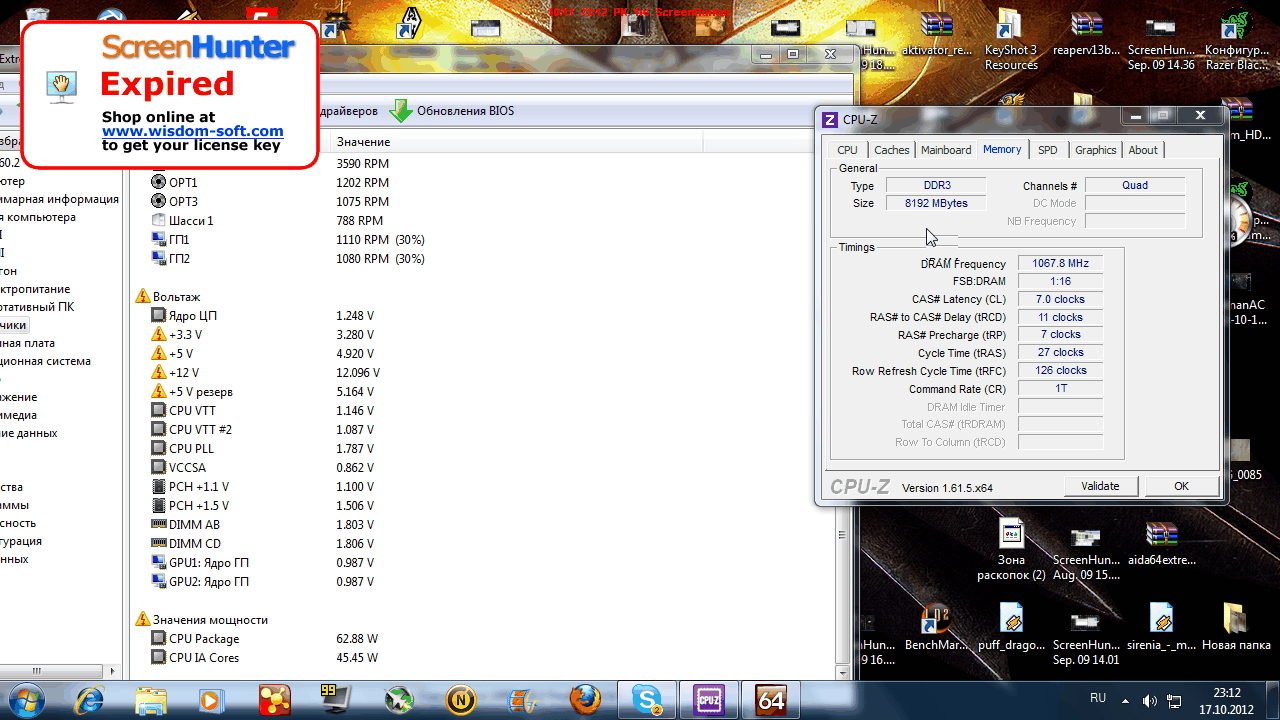Show hidden system tray icons
Viewport: 1280px width, 720px height.
pos(1125,700)
